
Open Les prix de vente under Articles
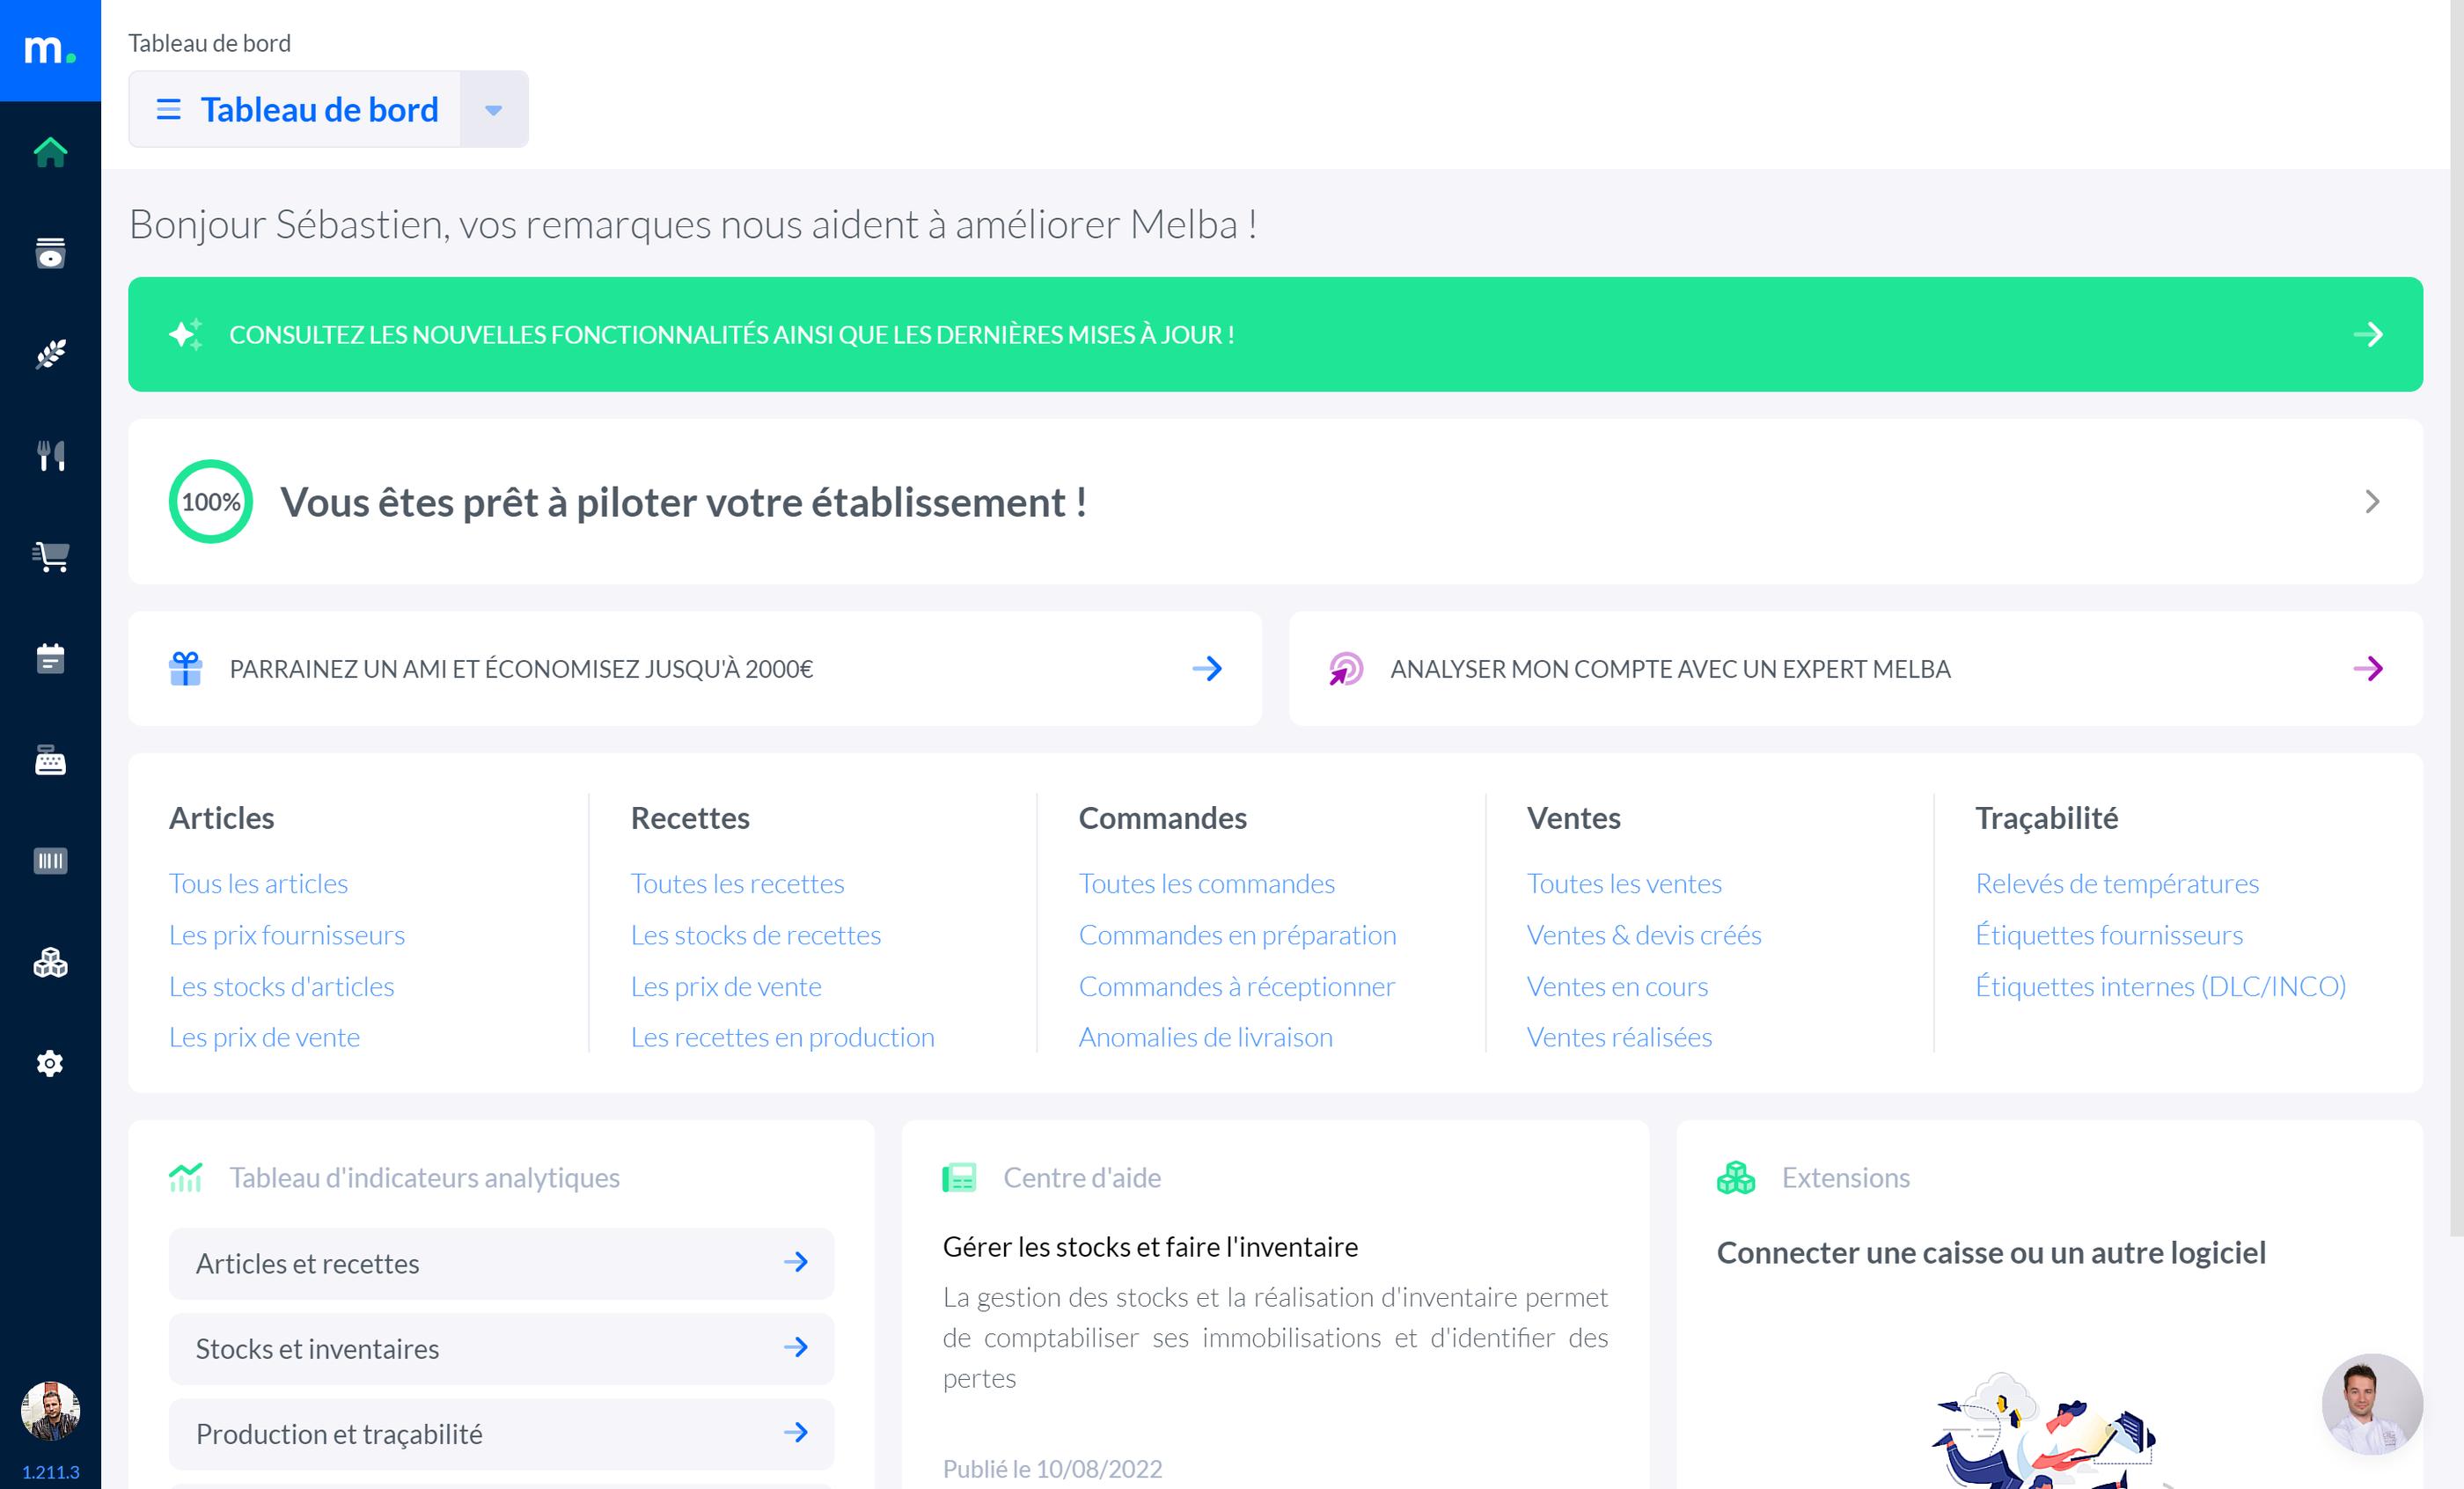coord(264,1037)
